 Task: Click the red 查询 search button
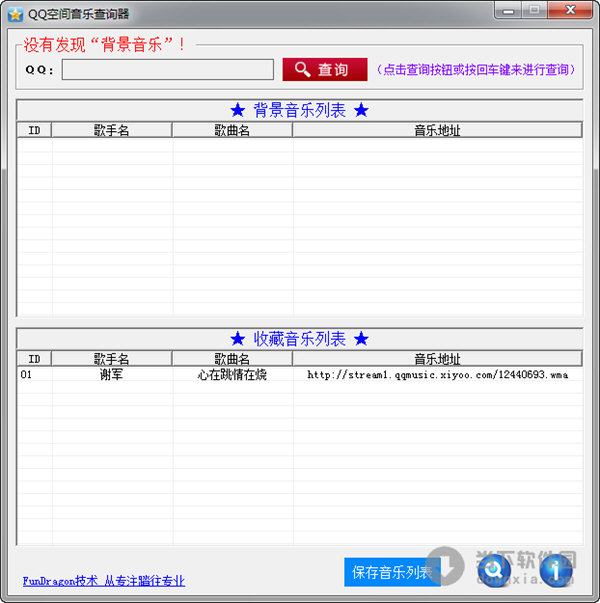(x=325, y=70)
